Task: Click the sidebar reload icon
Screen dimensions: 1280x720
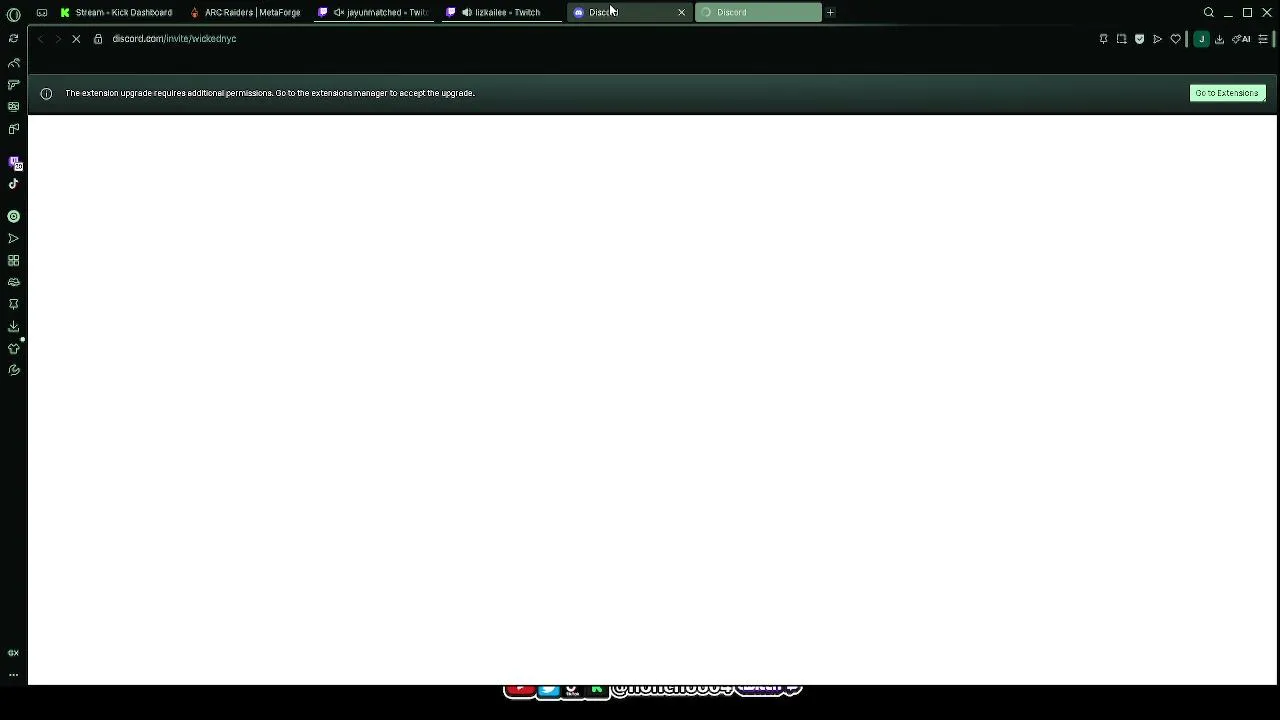Action: (14, 38)
